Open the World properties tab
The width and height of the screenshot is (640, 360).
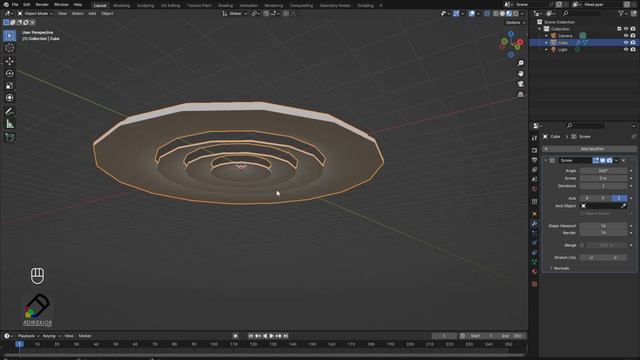[534, 189]
